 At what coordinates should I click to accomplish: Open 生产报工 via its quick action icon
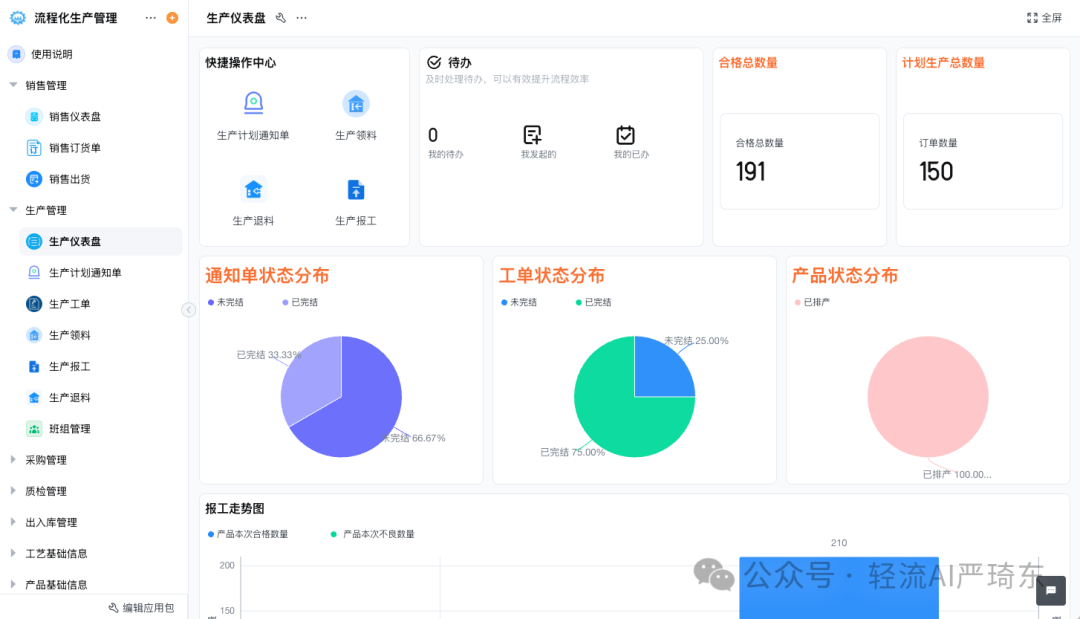coord(355,190)
